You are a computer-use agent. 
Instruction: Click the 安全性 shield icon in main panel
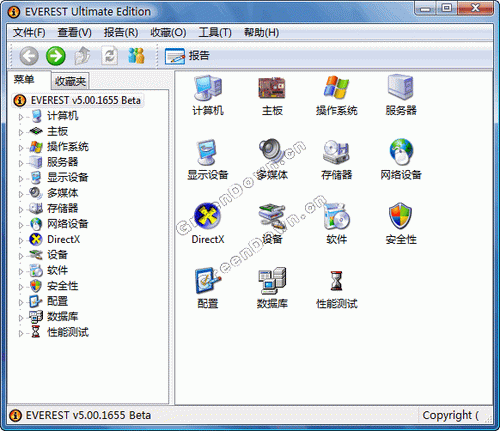(x=401, y=216)
